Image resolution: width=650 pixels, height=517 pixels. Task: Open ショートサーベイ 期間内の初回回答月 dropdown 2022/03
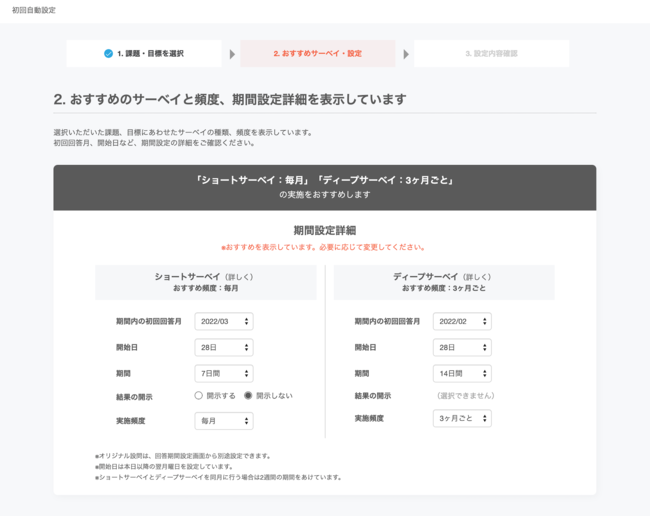click(223, 322)
